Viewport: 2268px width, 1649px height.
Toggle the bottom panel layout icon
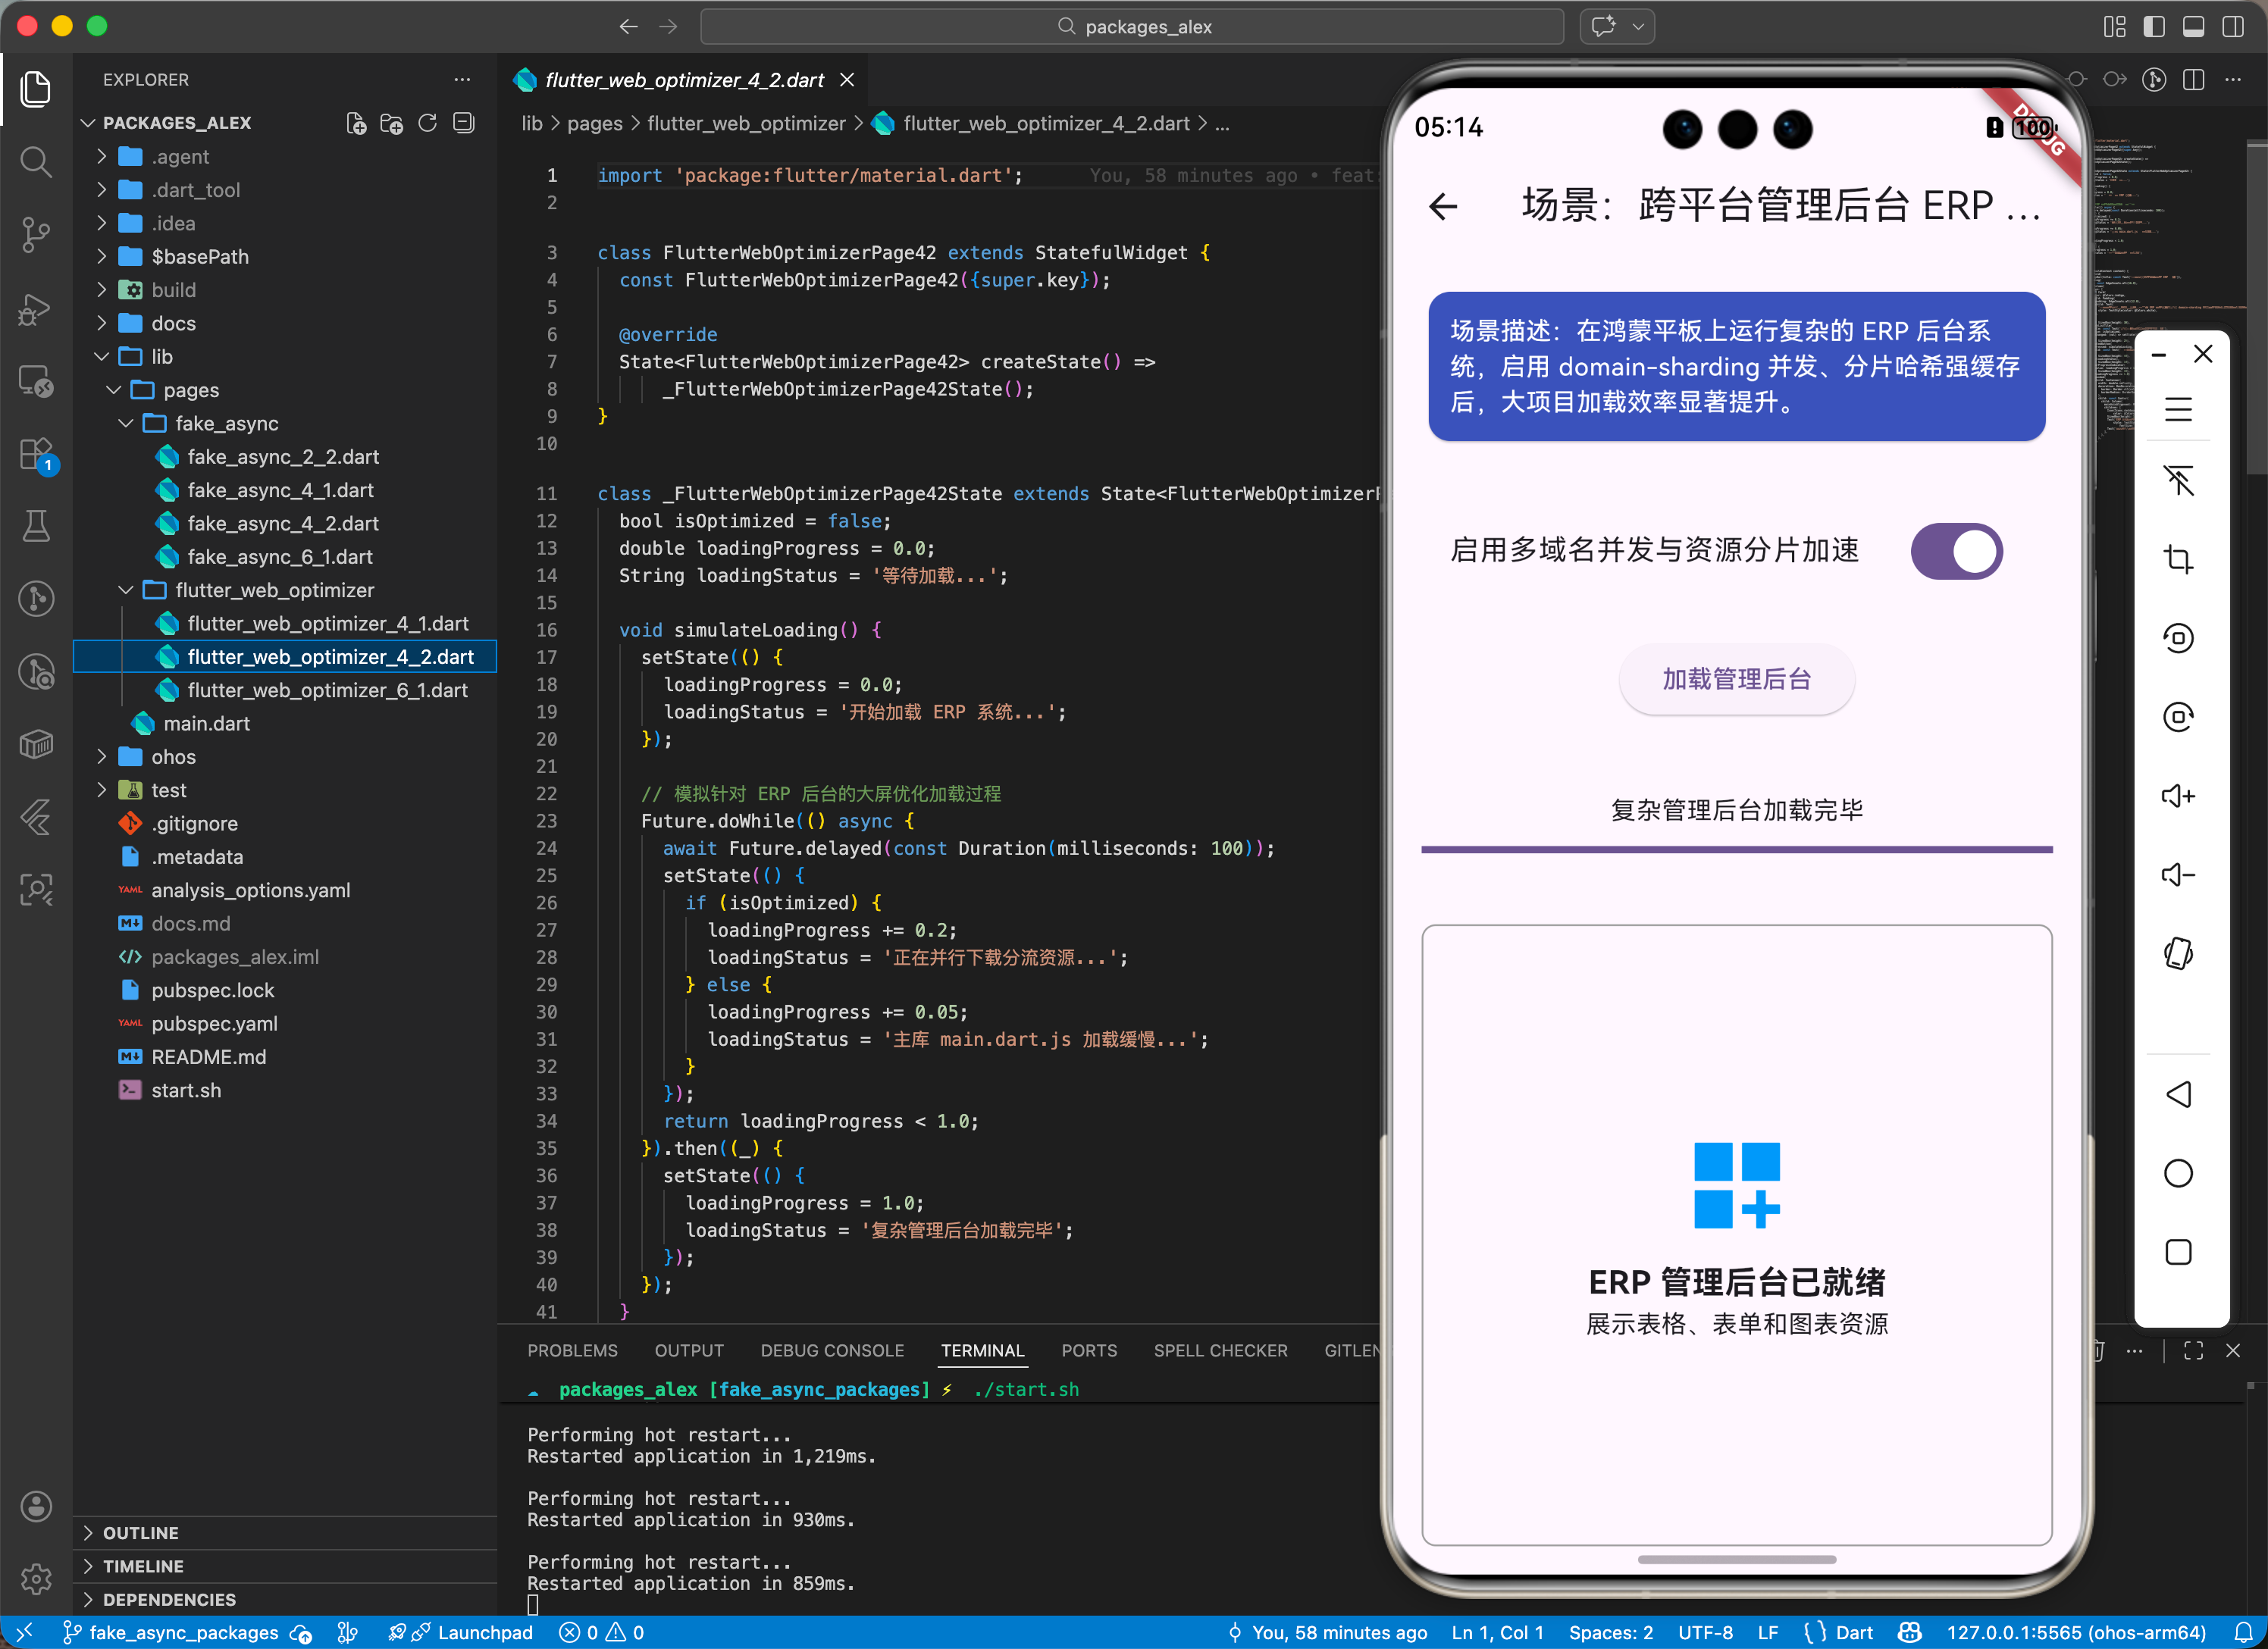pyautogui.click(x=2193, y=27)
